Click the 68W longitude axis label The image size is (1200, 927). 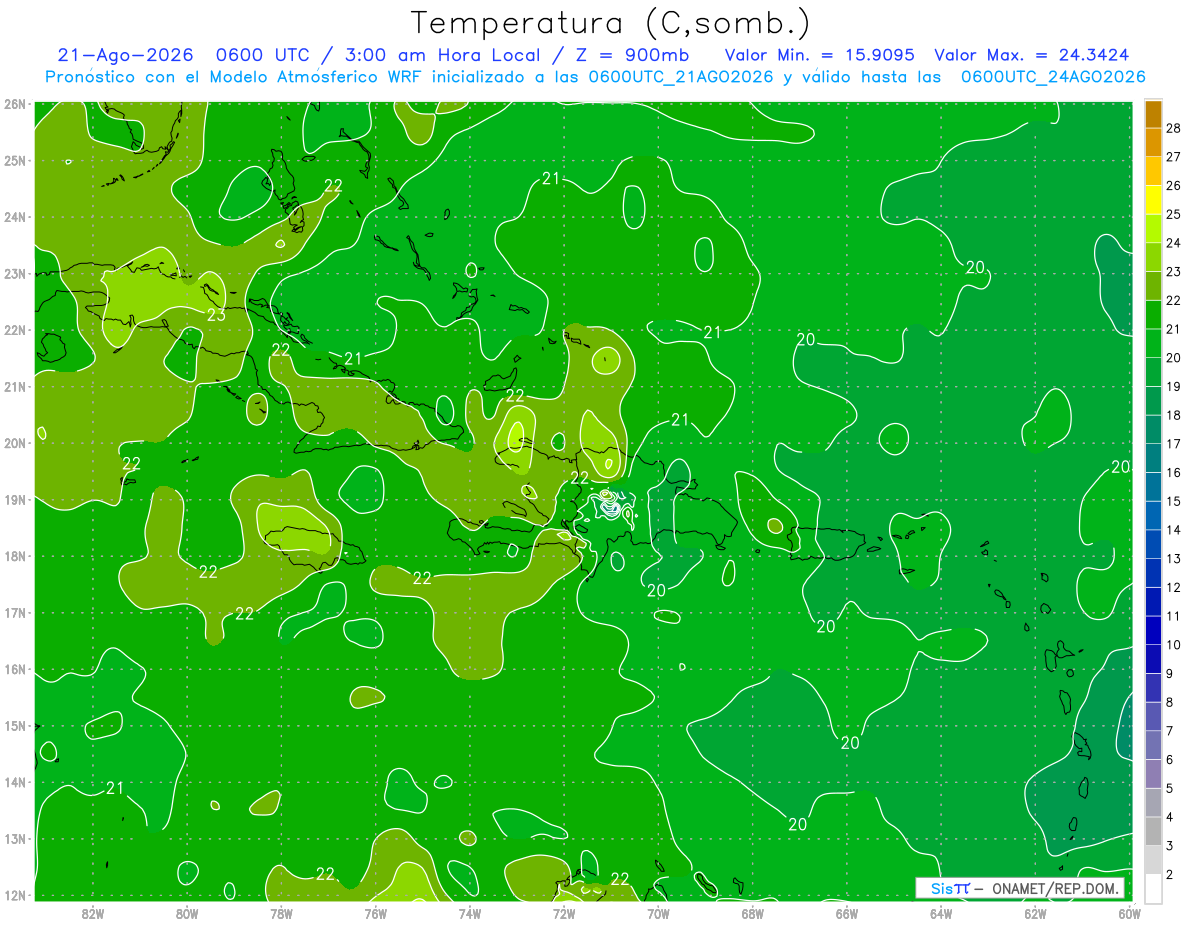click(x=753, y=913)
